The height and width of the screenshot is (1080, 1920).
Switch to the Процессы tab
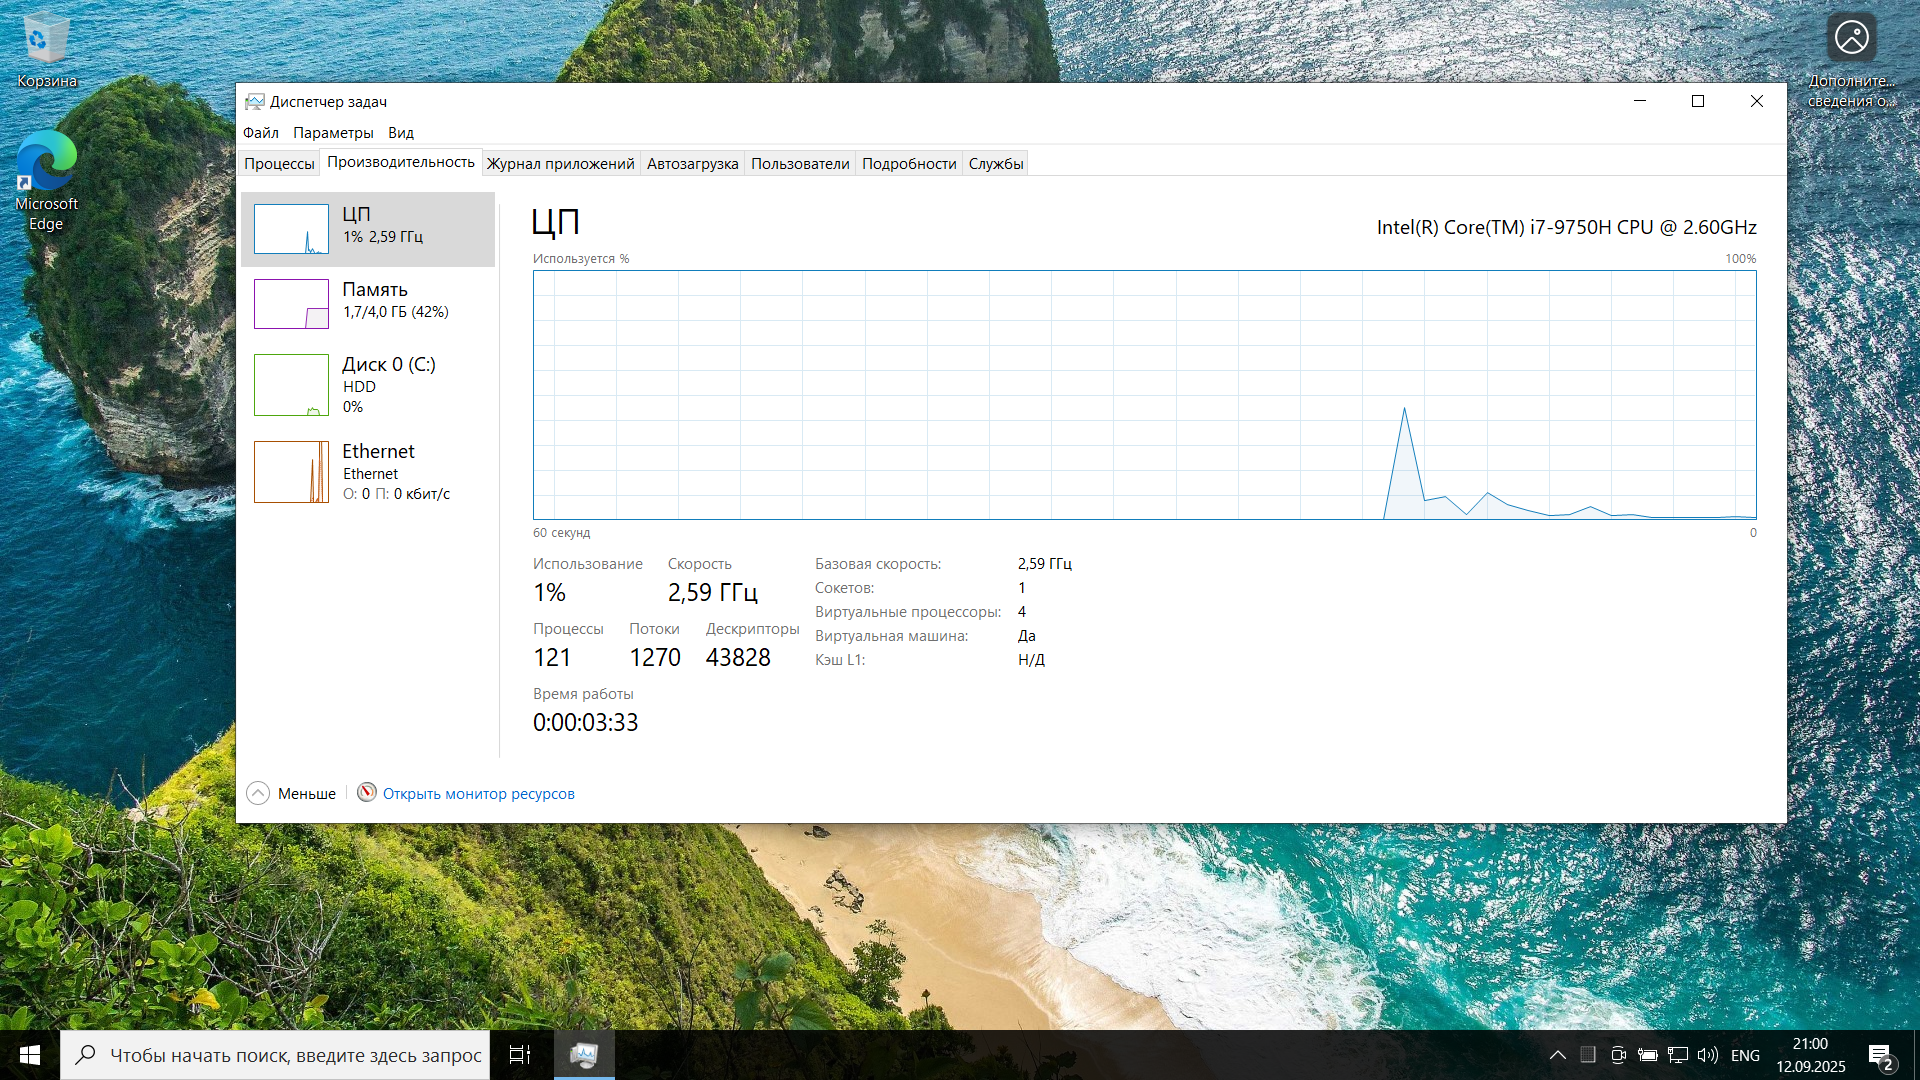pos(279,164)
